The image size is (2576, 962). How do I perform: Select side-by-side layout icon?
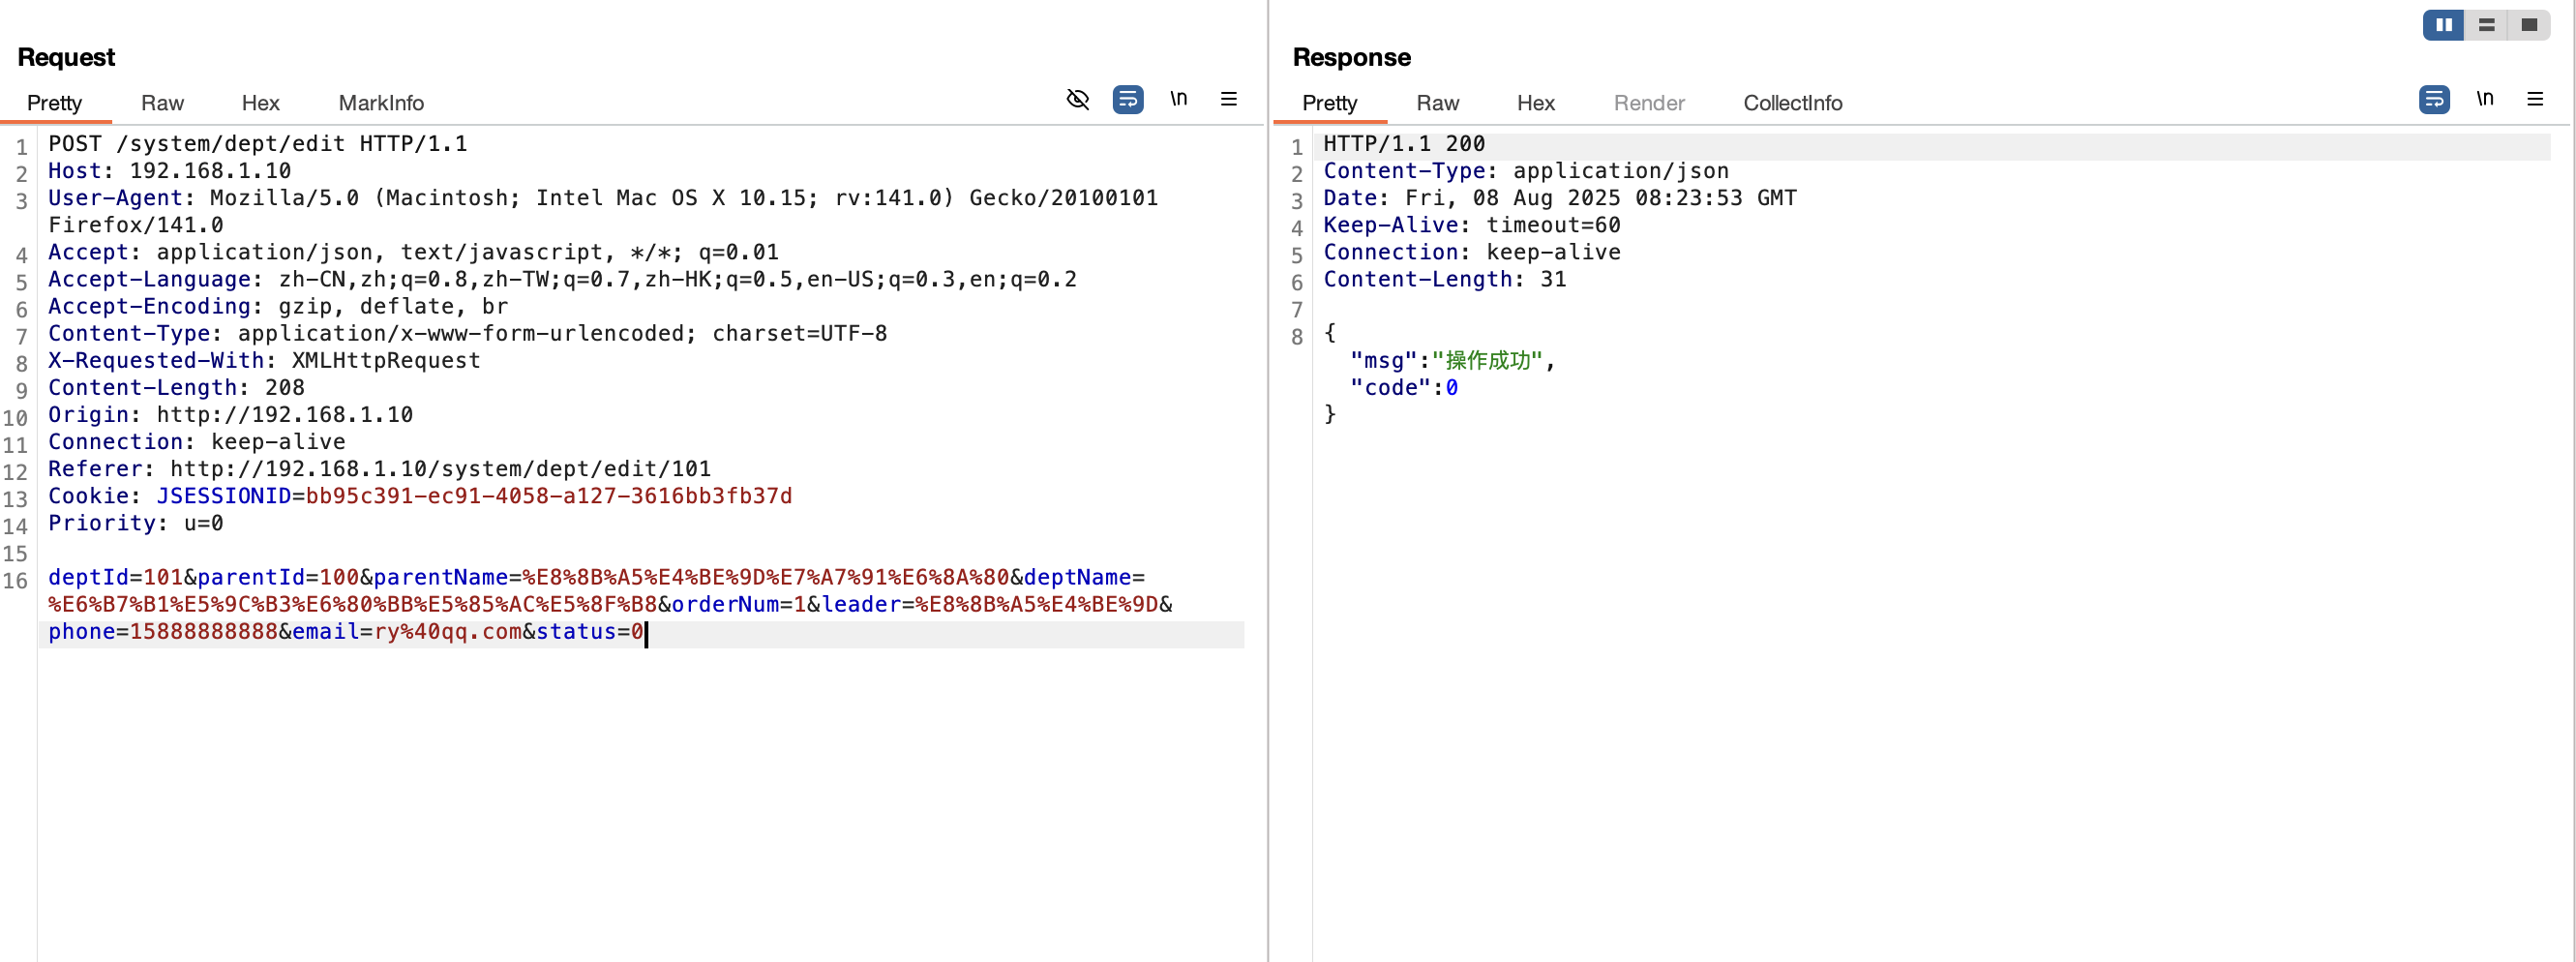(x=2444, y=25)
